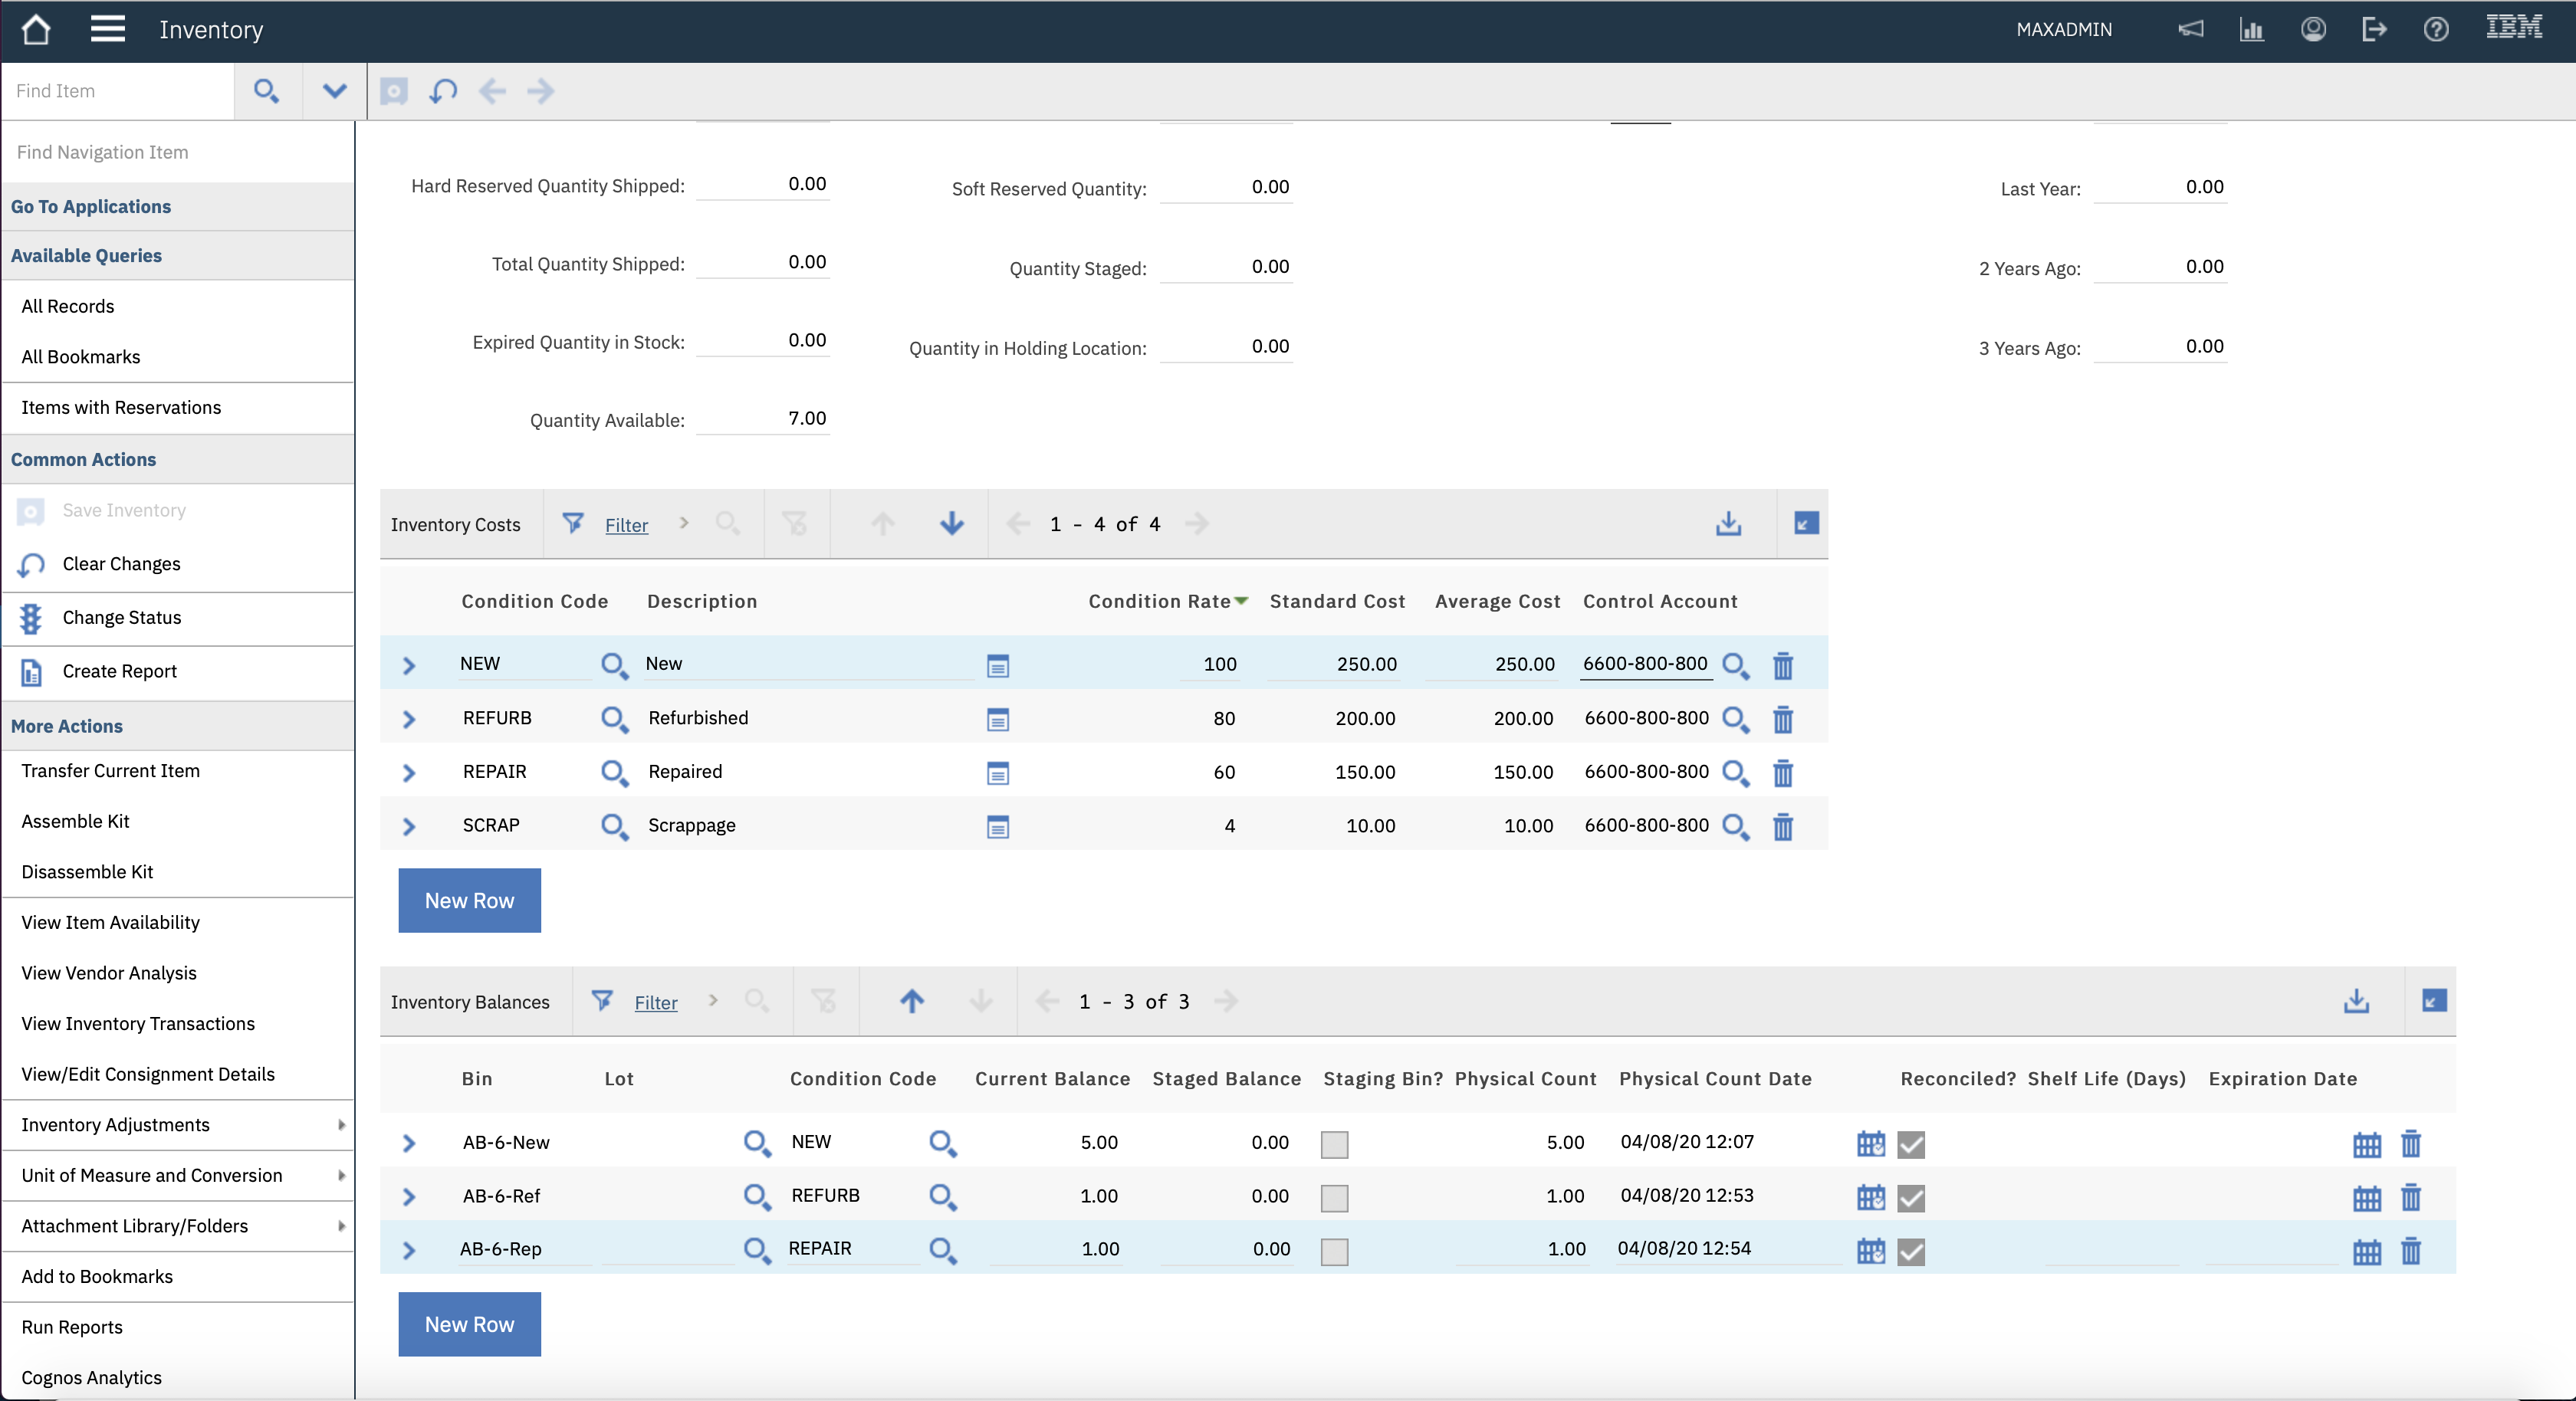
Task: Open the reports chart icon in header
Action: (x=2251, y=29)
